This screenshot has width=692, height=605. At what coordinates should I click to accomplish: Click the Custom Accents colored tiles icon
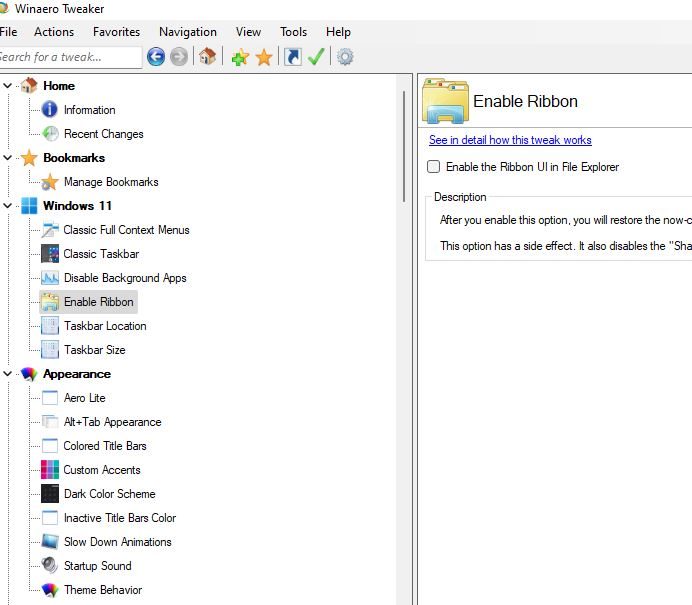click(50, 470)
